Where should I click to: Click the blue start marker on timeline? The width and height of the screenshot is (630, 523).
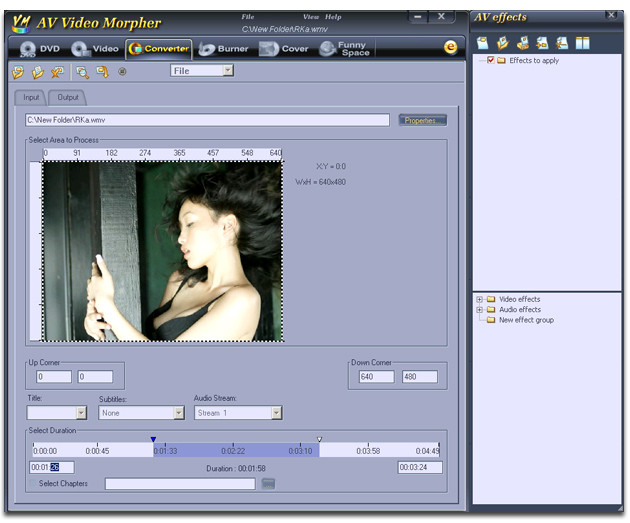(153, 439)
